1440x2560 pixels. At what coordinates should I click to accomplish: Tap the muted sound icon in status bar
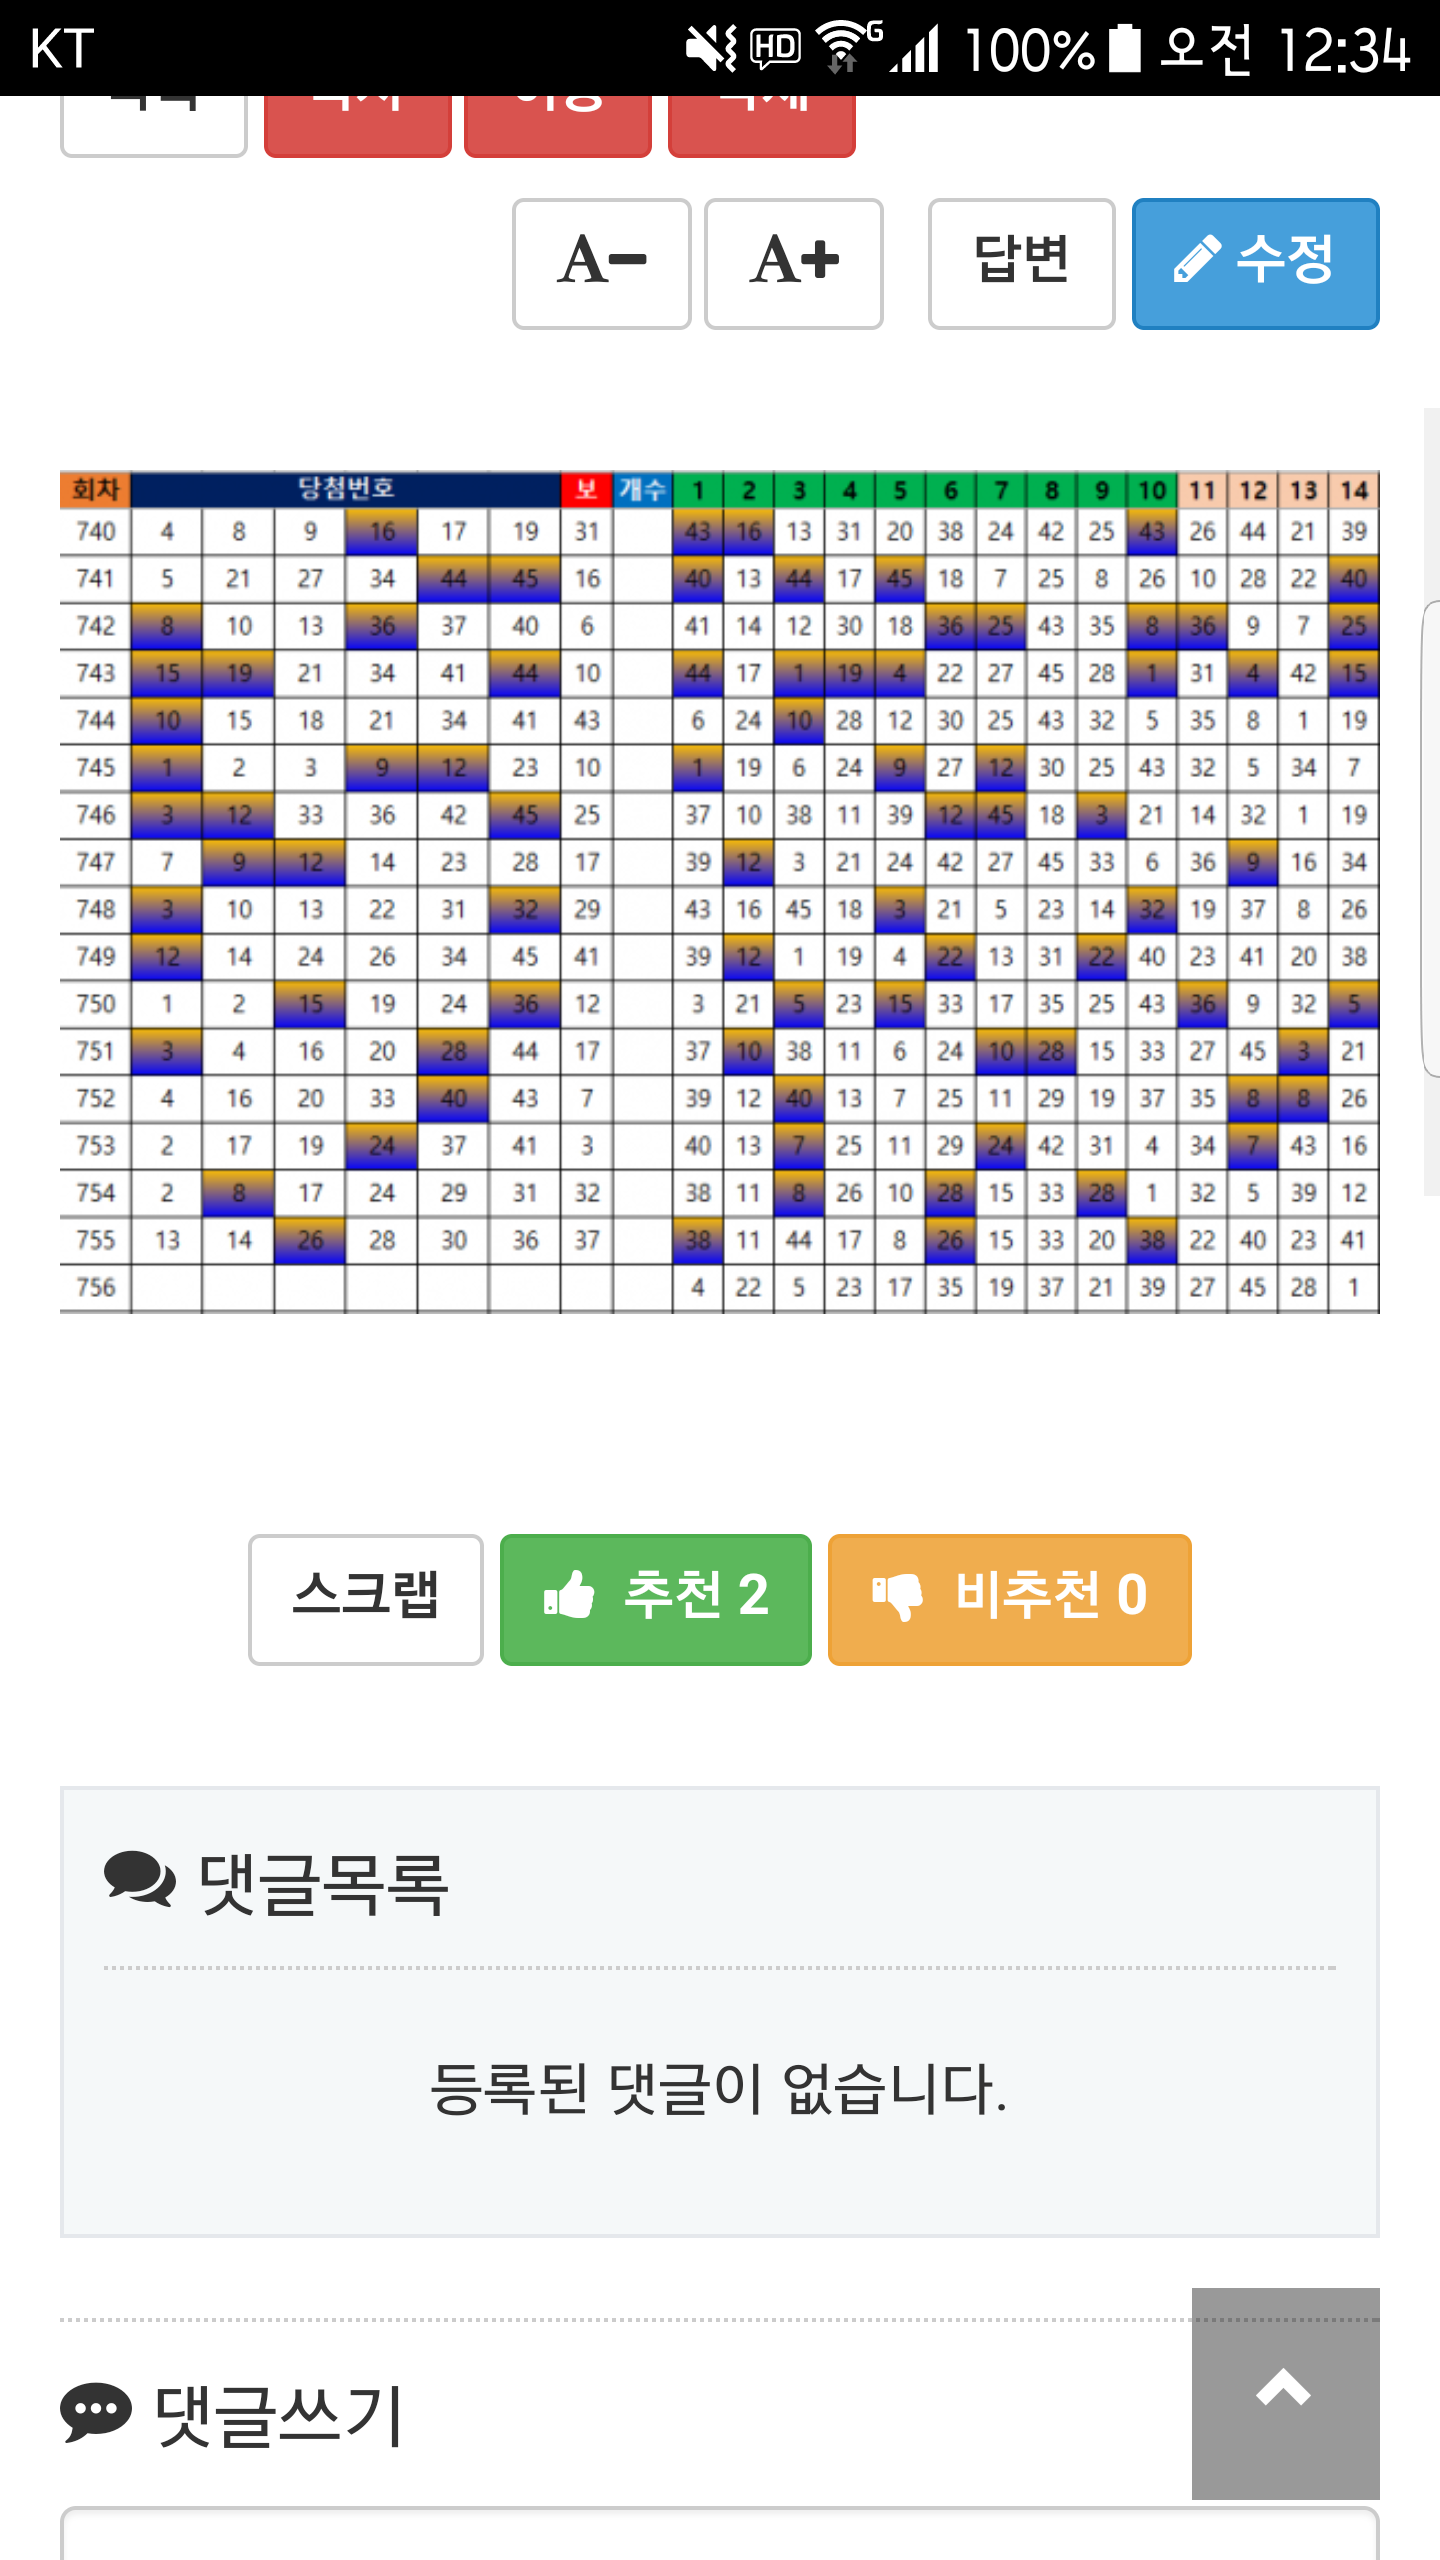pos(710,48)
